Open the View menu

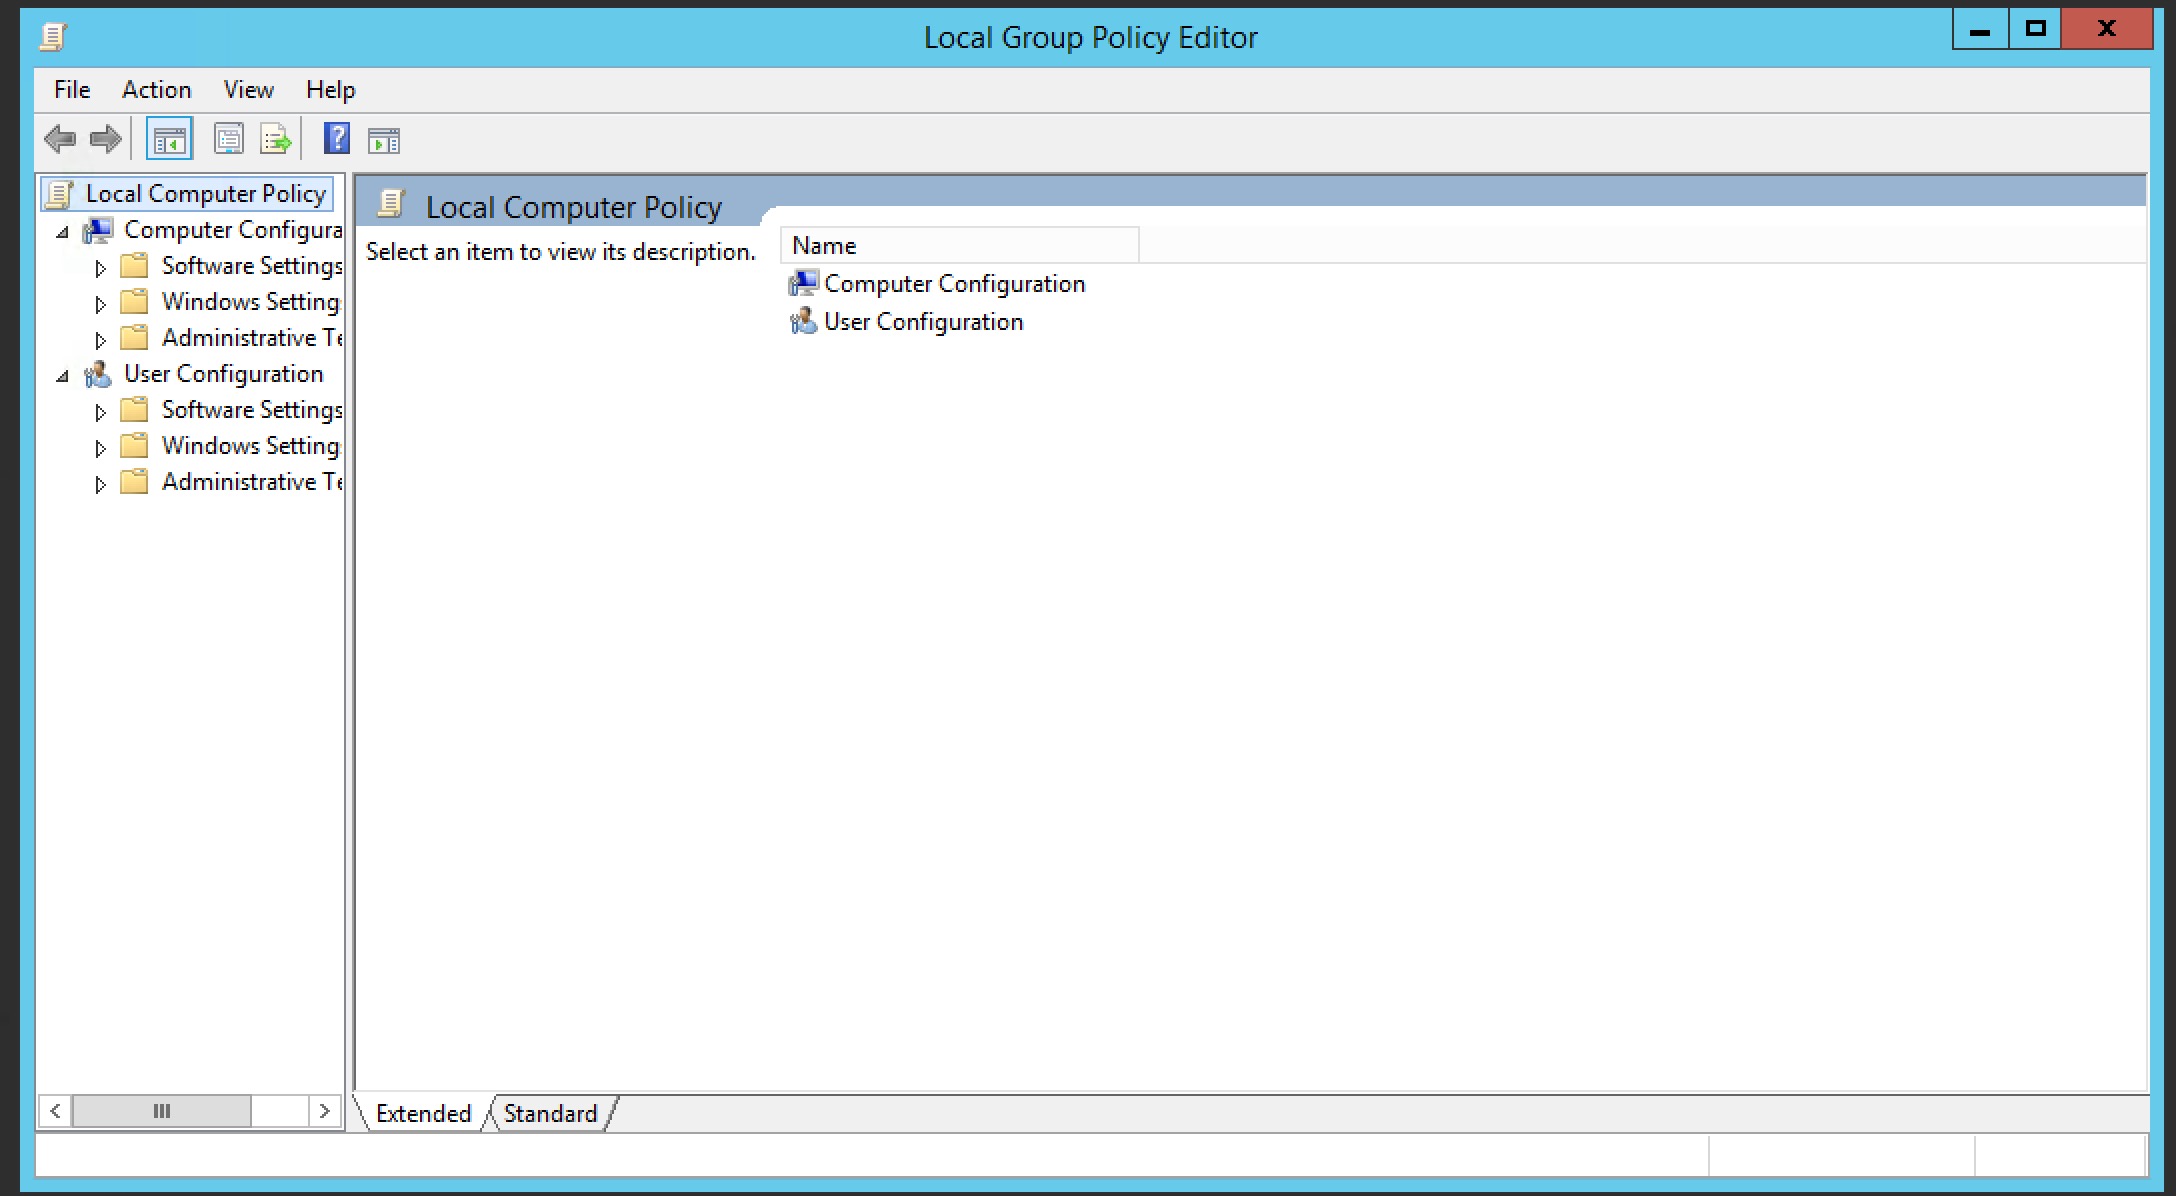click(x=248, y=90)
